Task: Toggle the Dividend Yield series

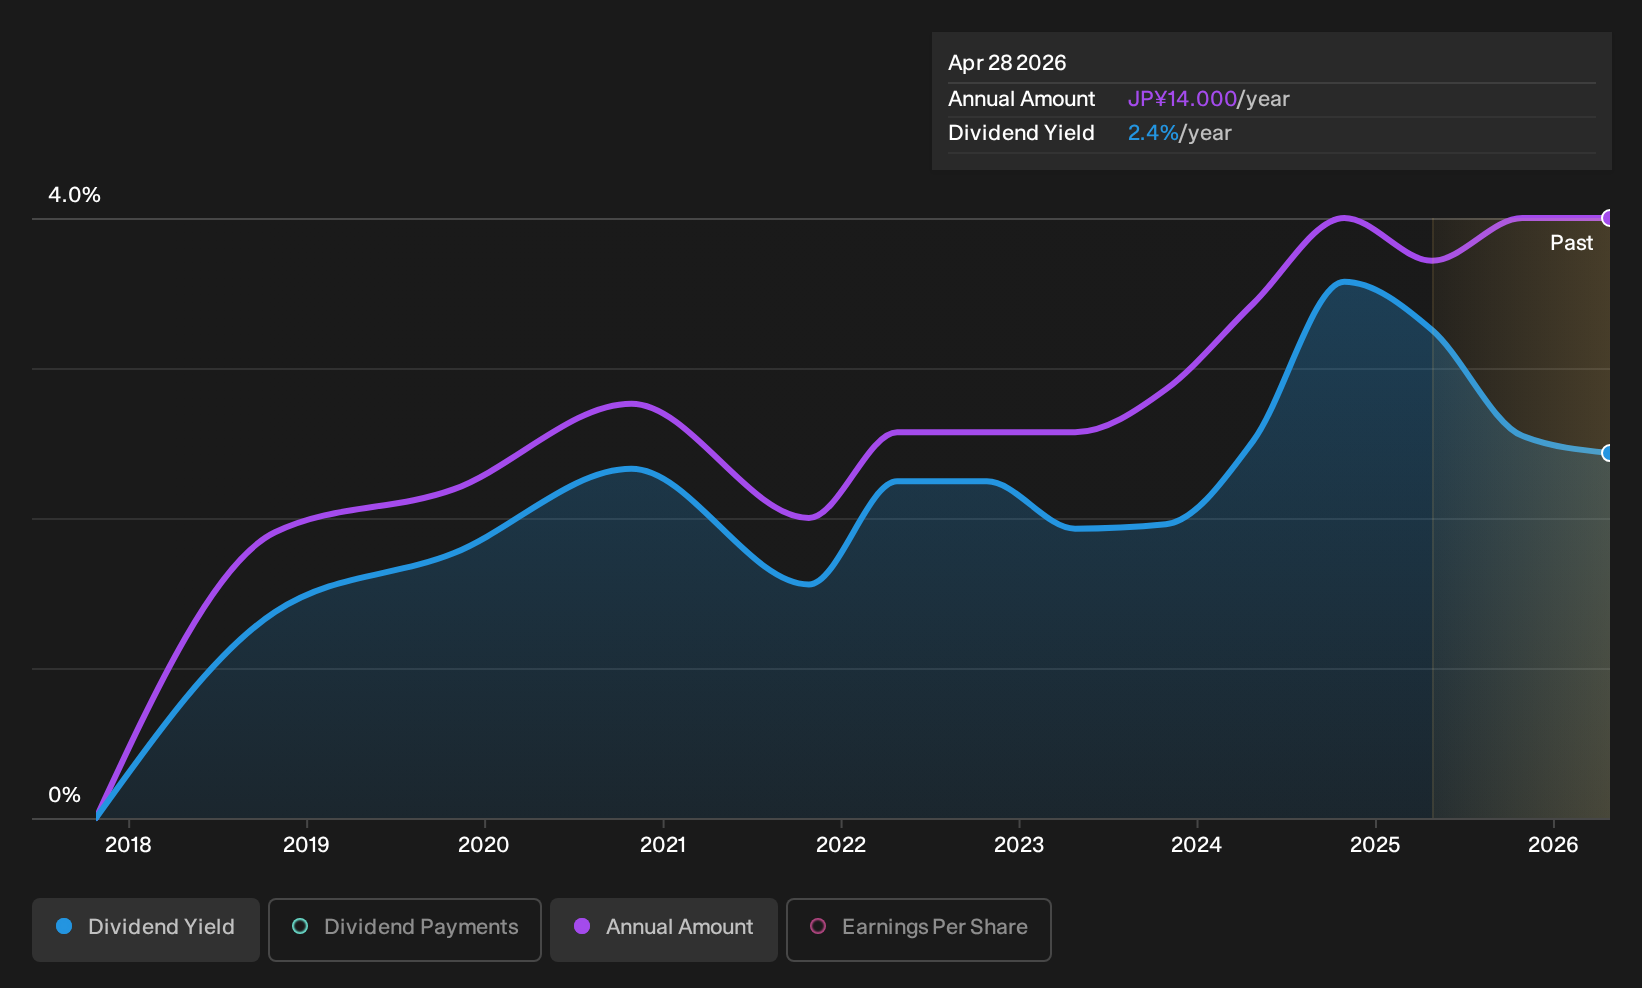Action: click(146, 929)
